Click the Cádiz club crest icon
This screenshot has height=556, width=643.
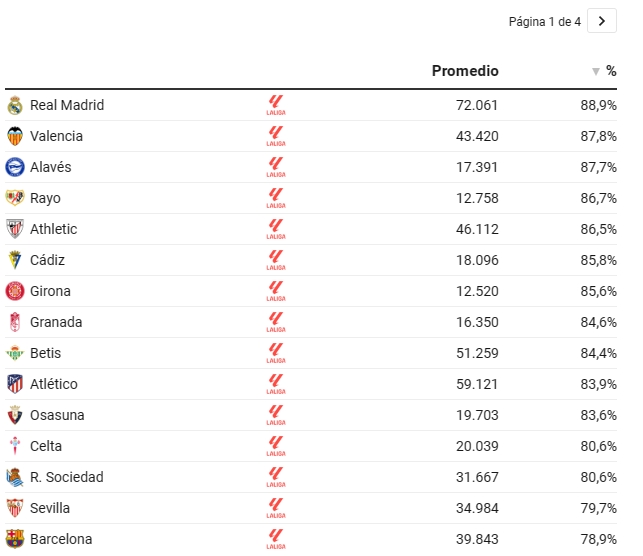point(15,260)
